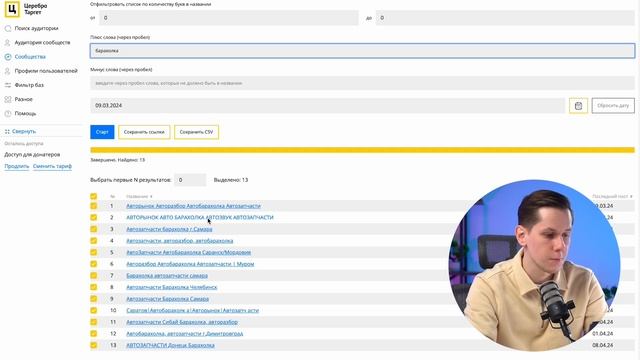The height and width of the screenshot is (360, 640).
Task: Click the Фильтр баз sliders icon
Action: [x=8, y=85]
